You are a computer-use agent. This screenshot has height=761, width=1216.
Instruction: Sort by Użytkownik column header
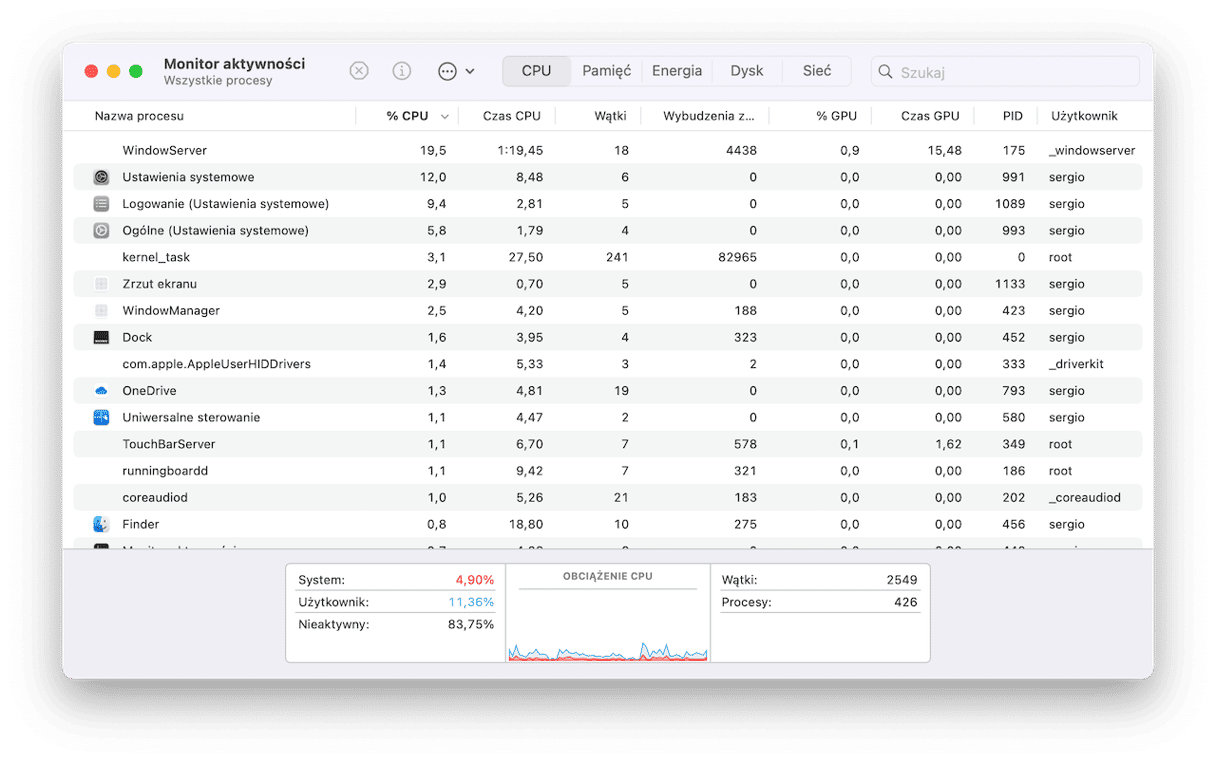point(1084,116)
